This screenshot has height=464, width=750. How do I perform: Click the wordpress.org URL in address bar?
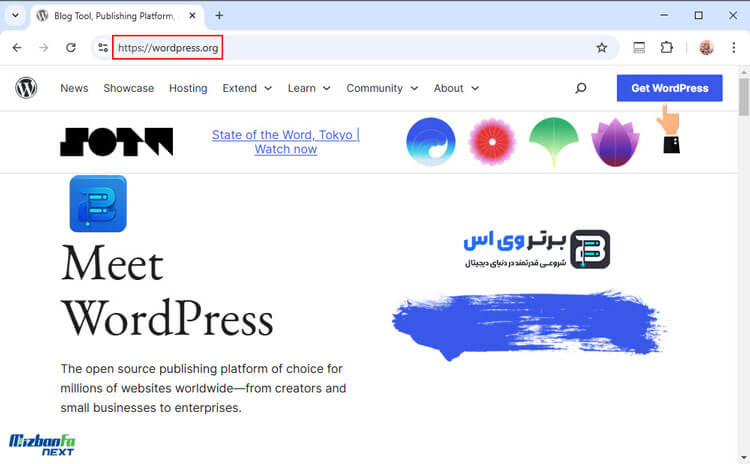[x=168, y=47]
